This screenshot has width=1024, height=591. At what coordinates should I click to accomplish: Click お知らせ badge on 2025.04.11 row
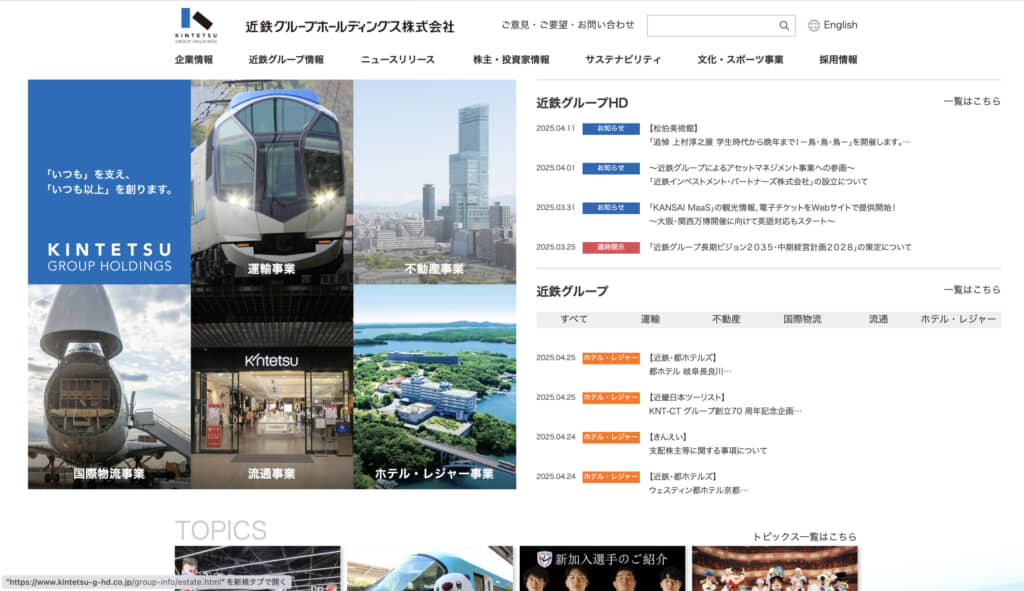[611, 129]
